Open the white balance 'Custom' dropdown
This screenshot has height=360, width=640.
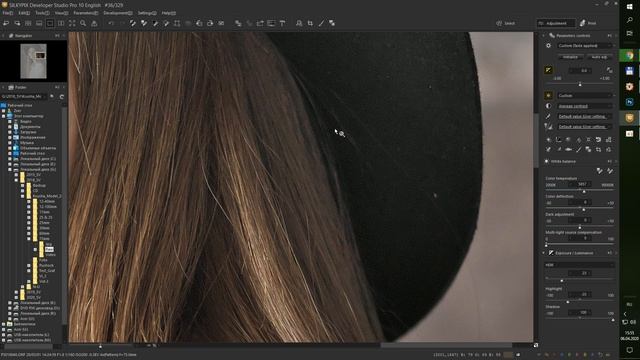coord(584,96)
